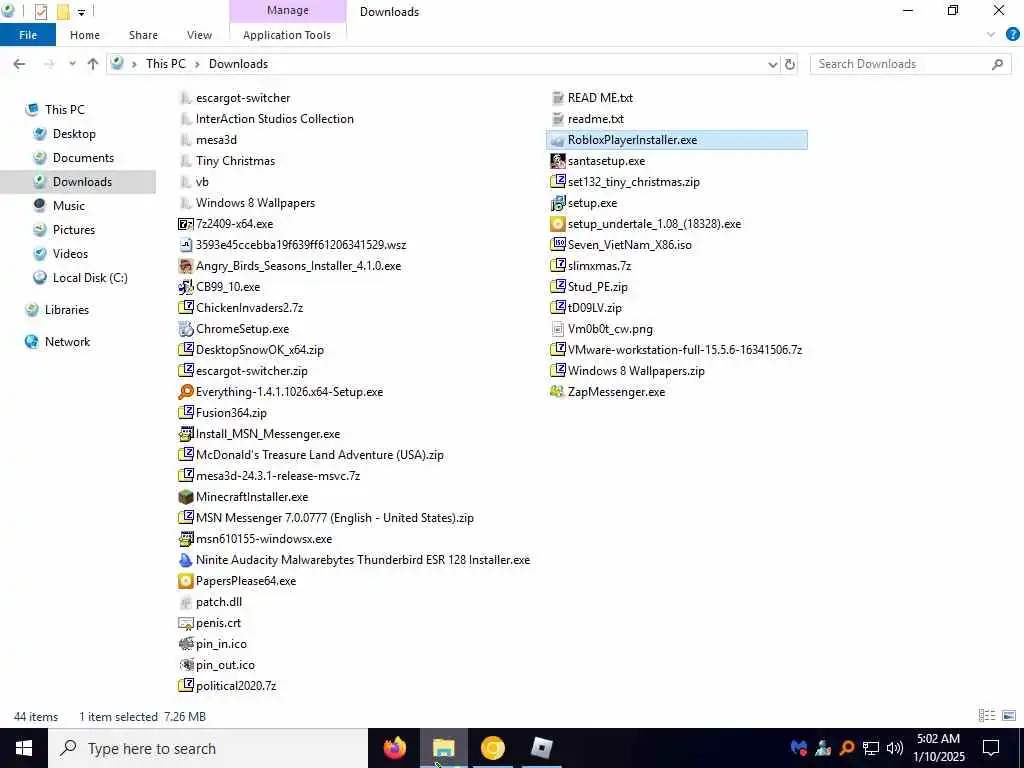Screen dimensions: 1024x768
Task: Select the CB99_10.exe icon
Action: pos(185,287)
